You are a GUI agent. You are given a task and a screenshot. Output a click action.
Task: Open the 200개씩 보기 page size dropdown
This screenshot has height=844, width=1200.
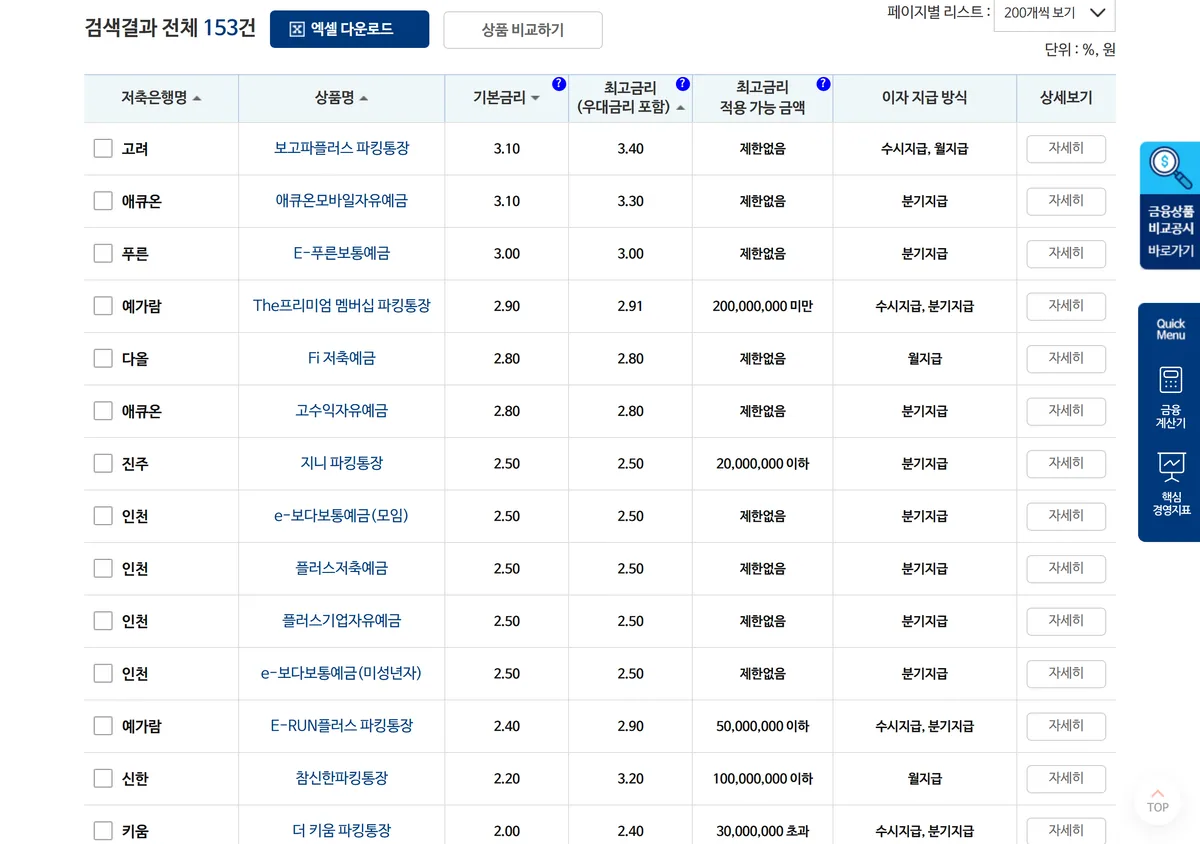tap(1054, 13)
